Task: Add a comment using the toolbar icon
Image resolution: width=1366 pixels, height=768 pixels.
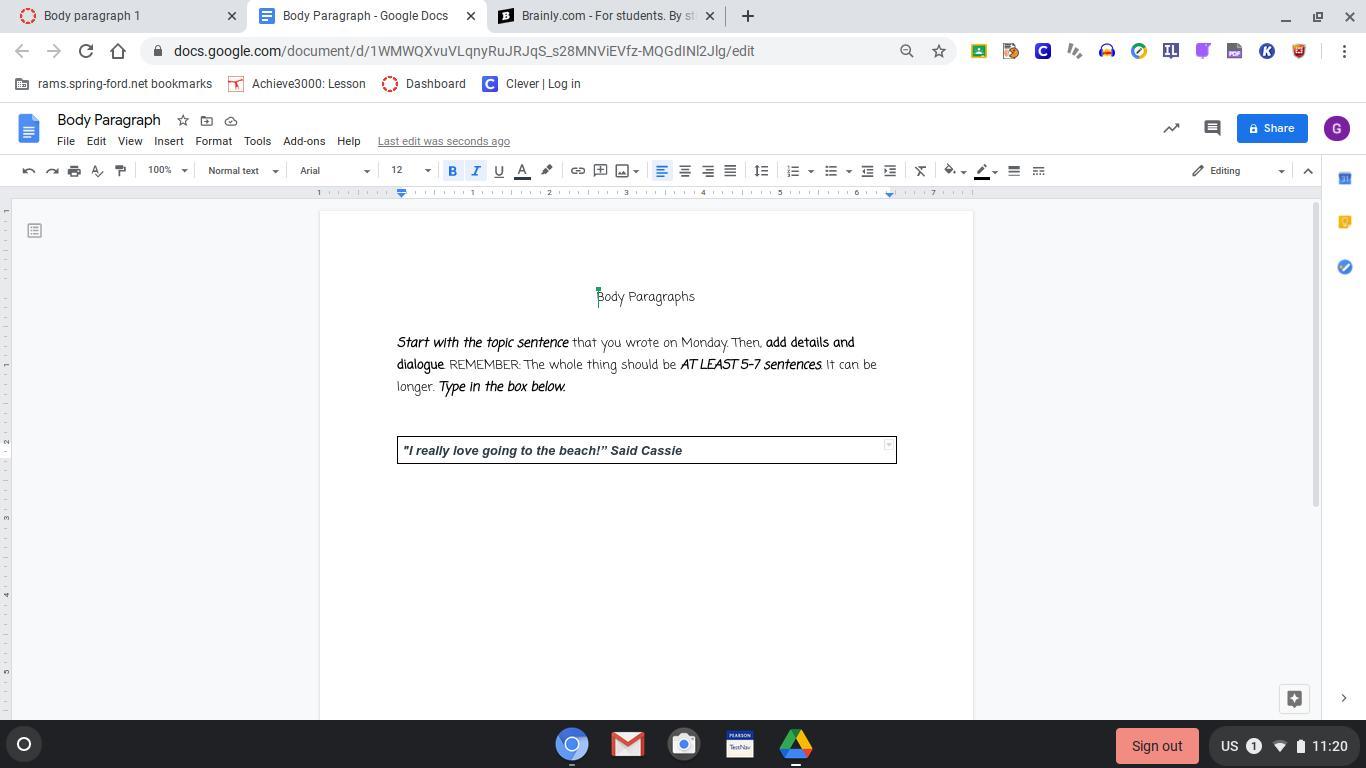Action: tap(600, 171)
